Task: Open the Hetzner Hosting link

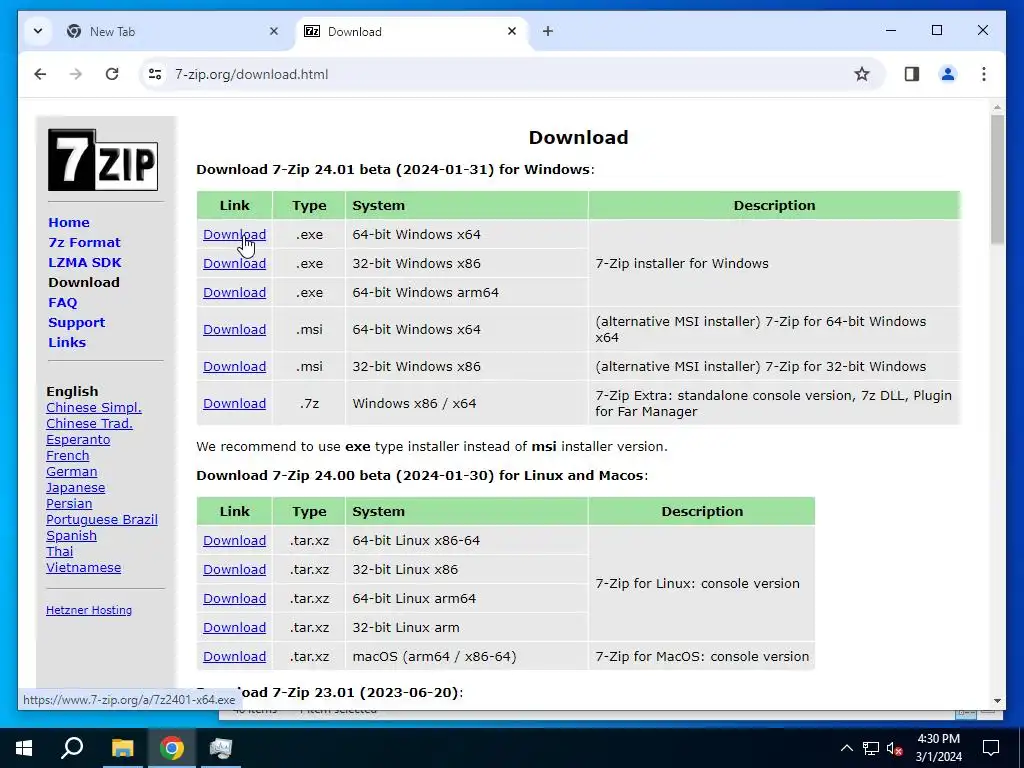Action: point(89,610)
